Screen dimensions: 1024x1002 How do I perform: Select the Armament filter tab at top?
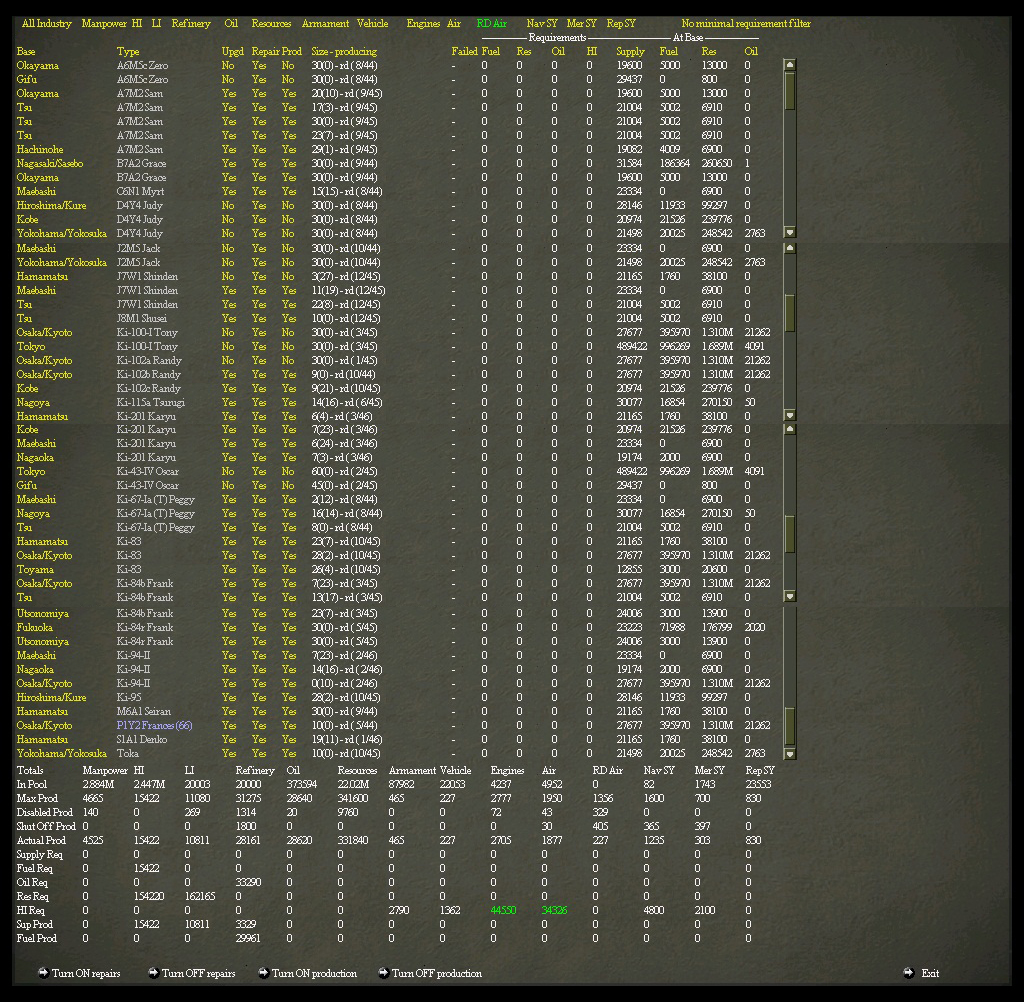(325, 24)
